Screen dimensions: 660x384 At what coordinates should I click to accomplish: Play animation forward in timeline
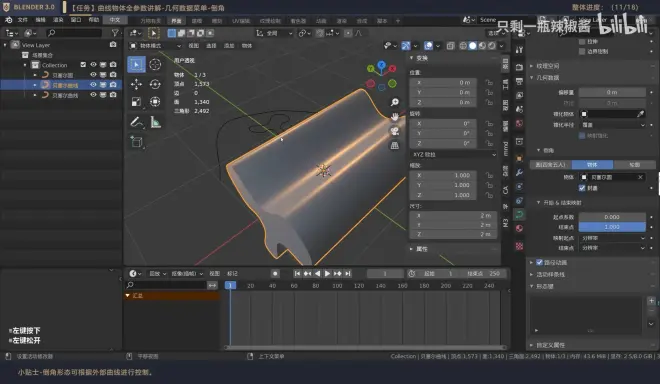[x=327, y=274]
